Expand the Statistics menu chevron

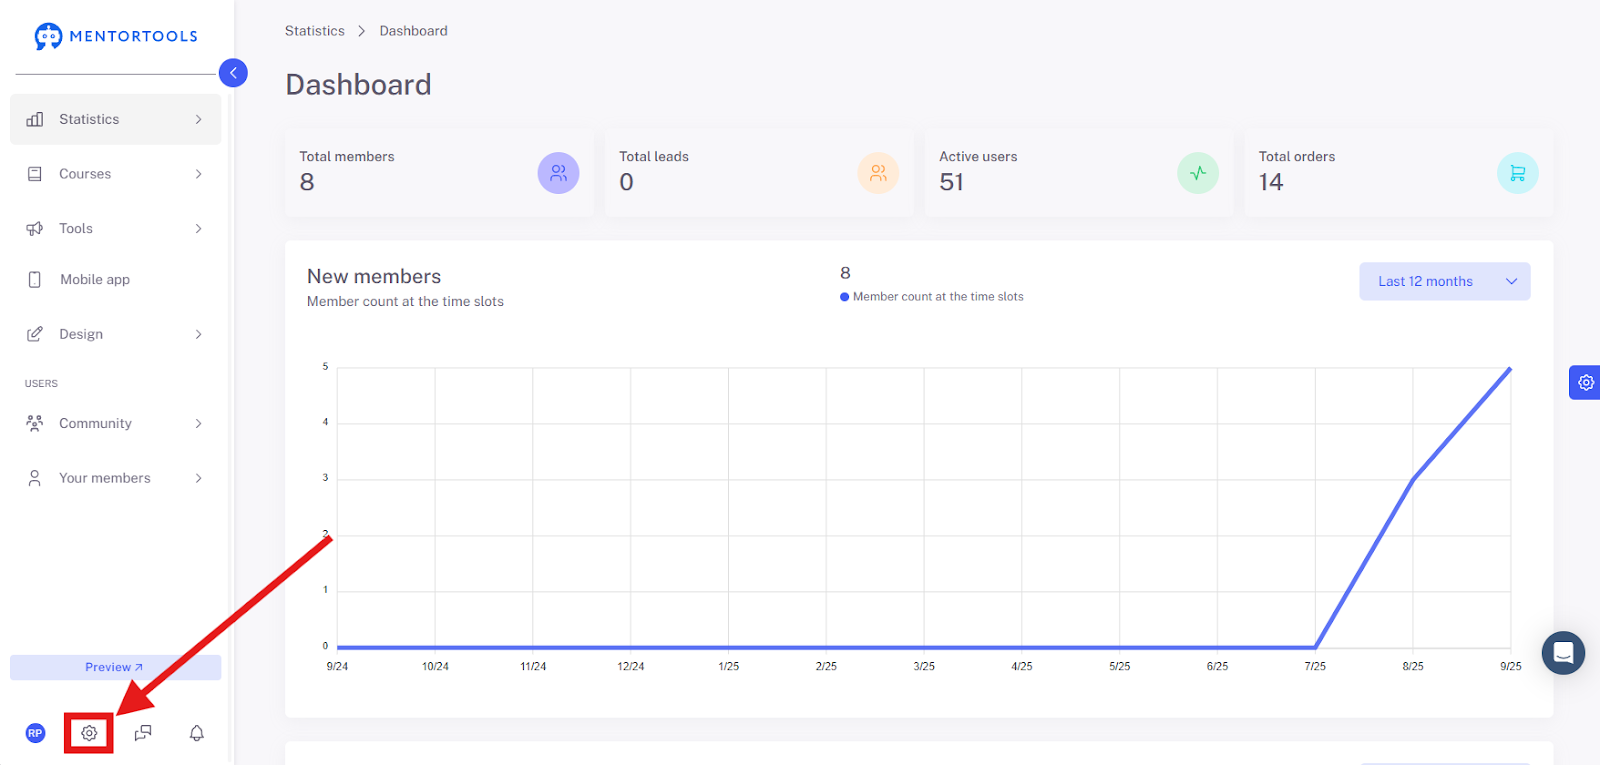(198, 119)
